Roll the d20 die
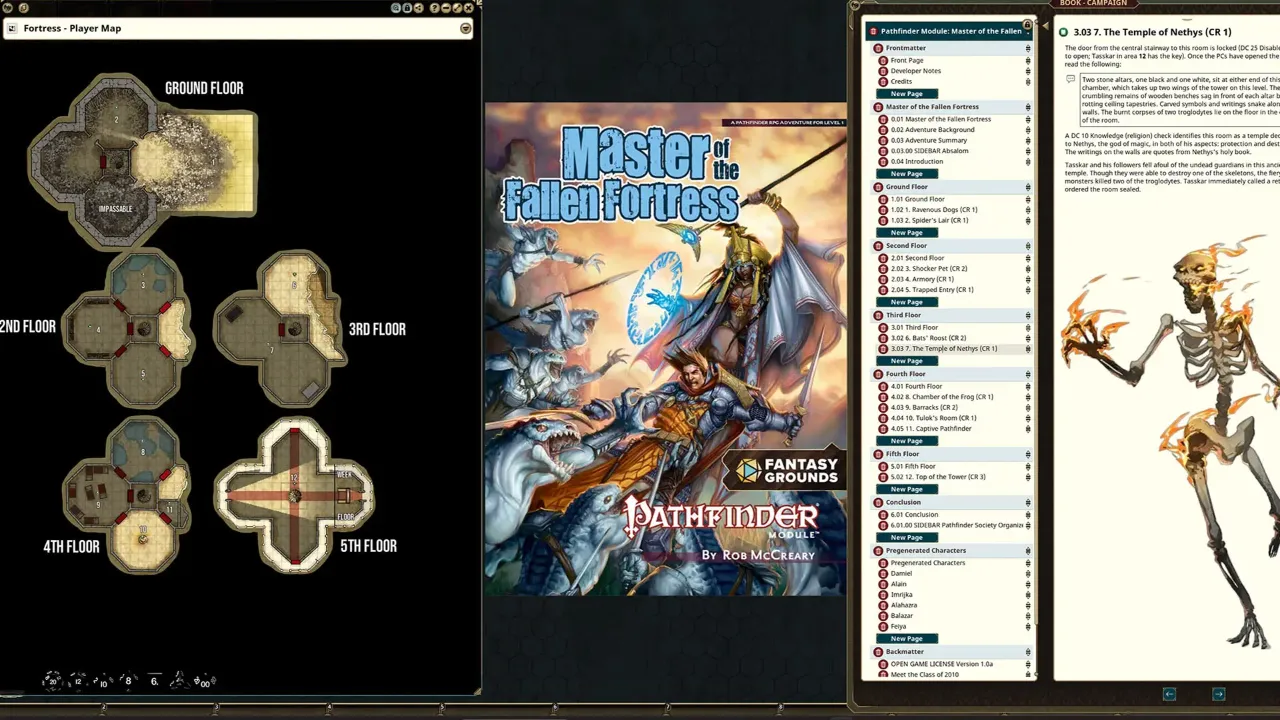 pos(52,682)
